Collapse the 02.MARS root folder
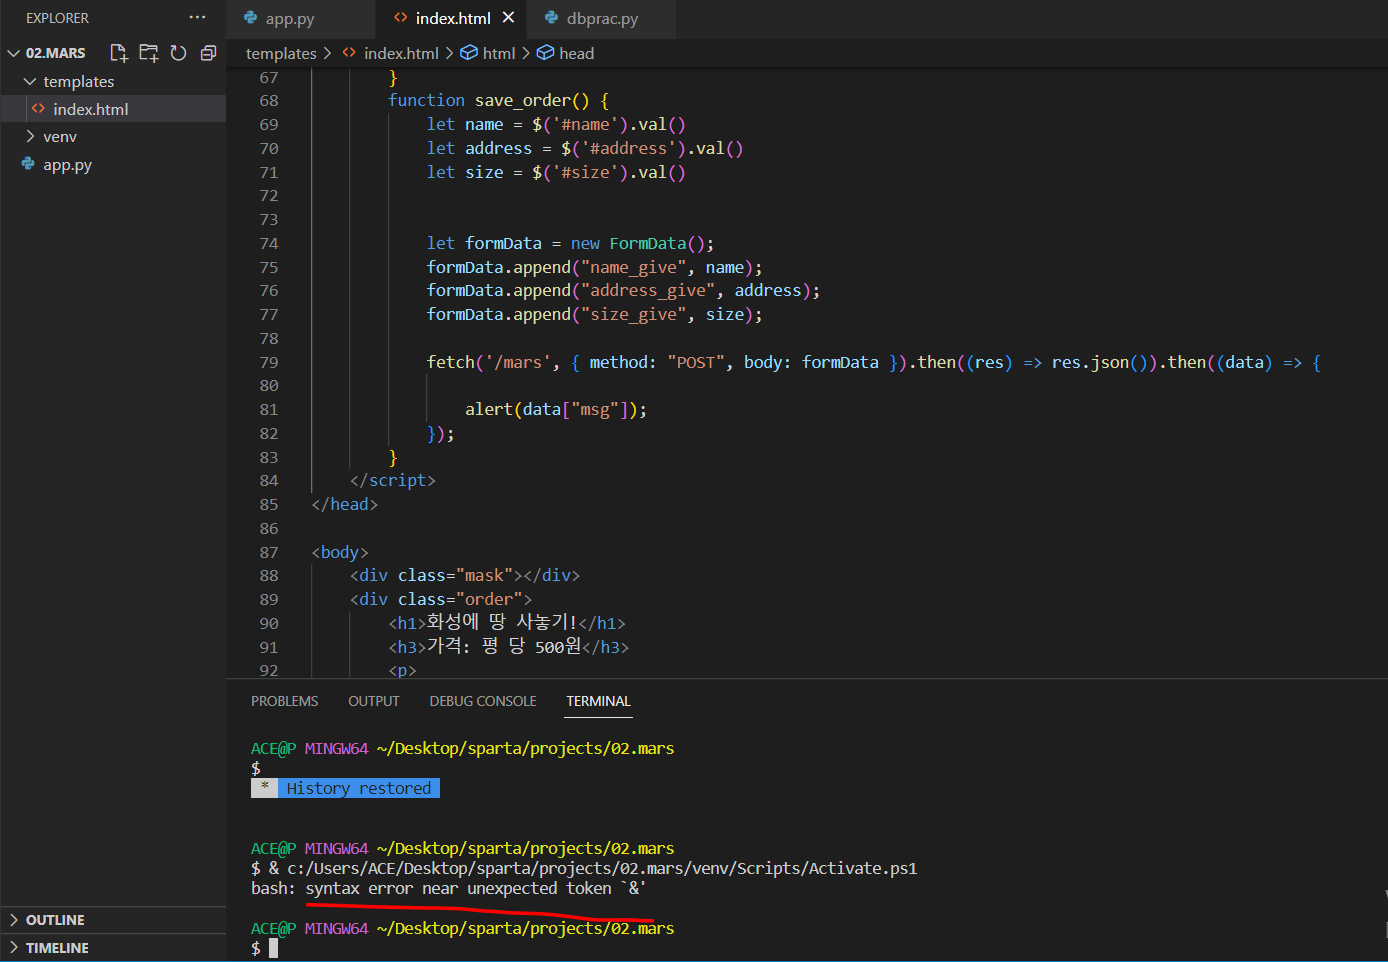 [14, 53]
